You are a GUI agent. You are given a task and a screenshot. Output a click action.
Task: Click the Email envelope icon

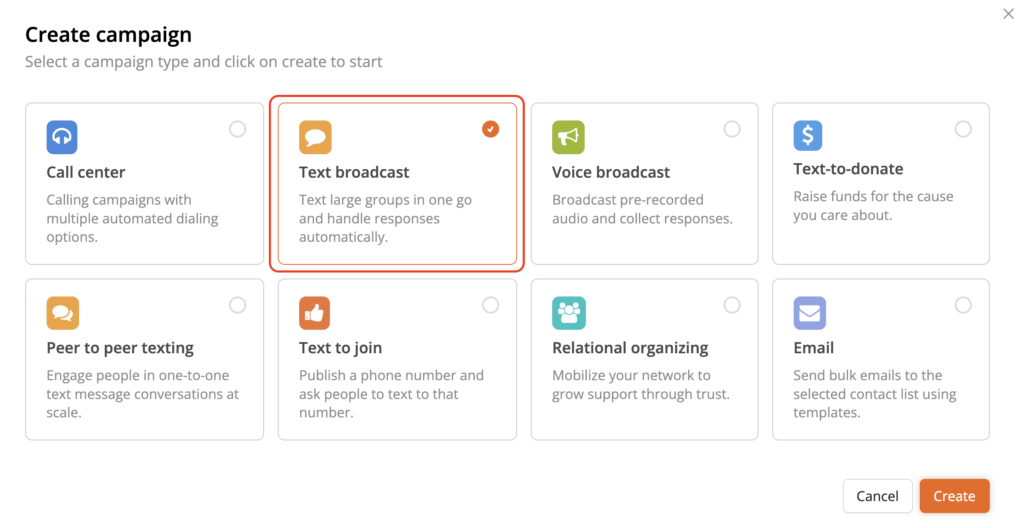[x=809, y=313]
